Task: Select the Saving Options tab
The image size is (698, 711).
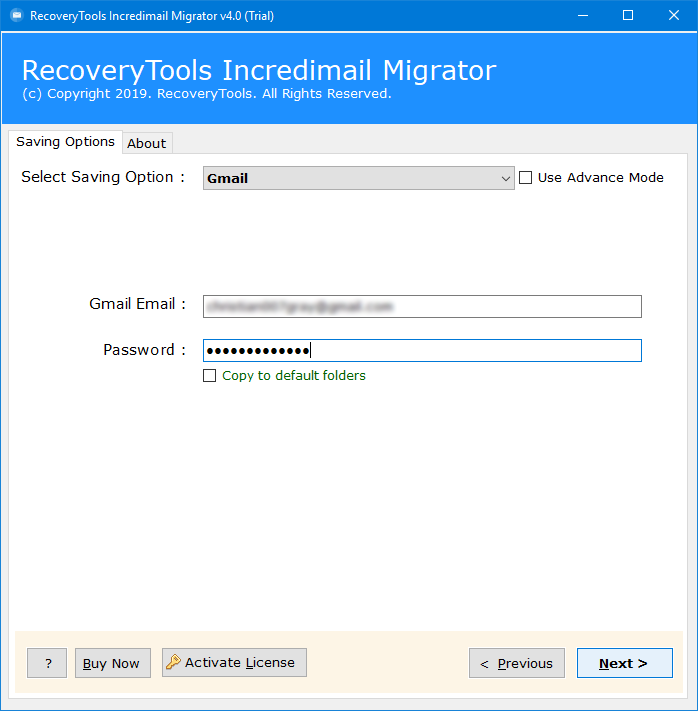Action: click(65, 141)
